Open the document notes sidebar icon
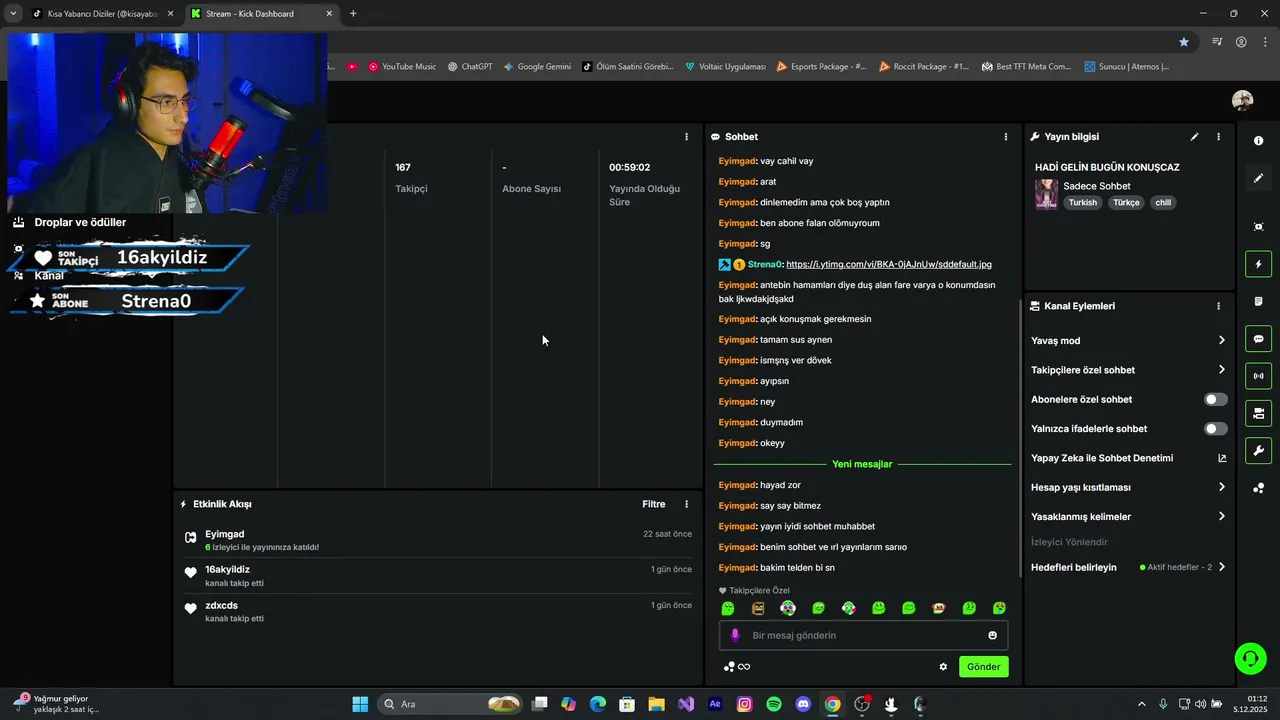 [1258, 302]
